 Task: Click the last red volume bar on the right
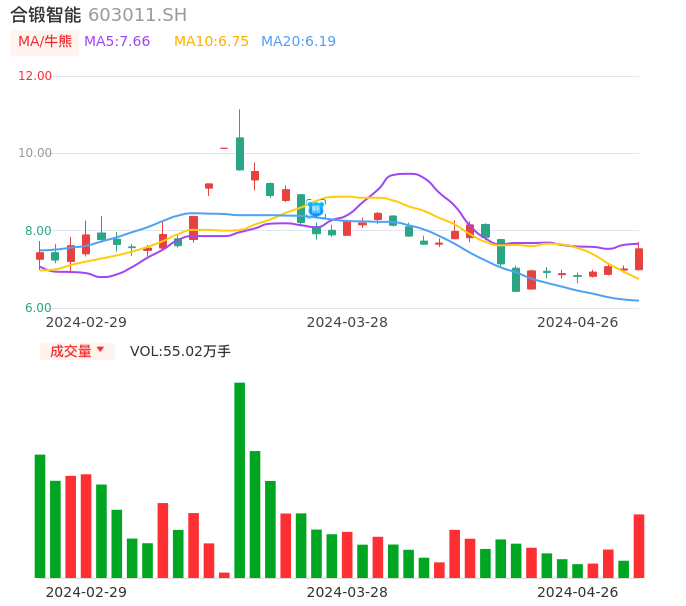[x=639, y=546]
